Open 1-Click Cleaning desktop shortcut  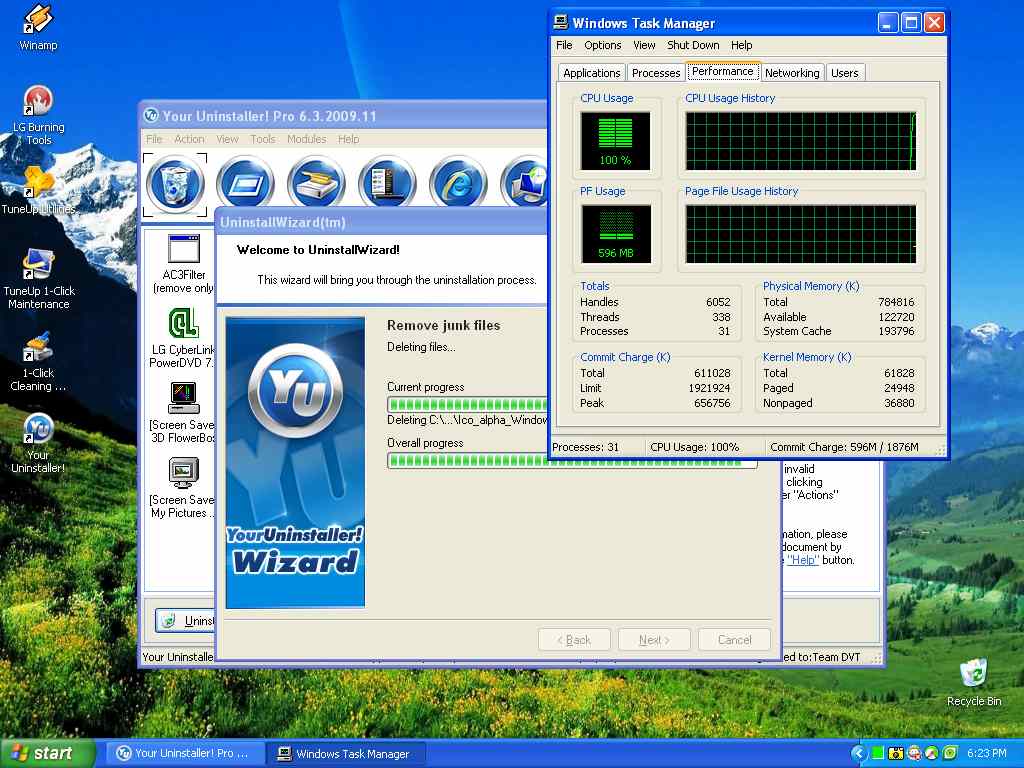point(38,362)
